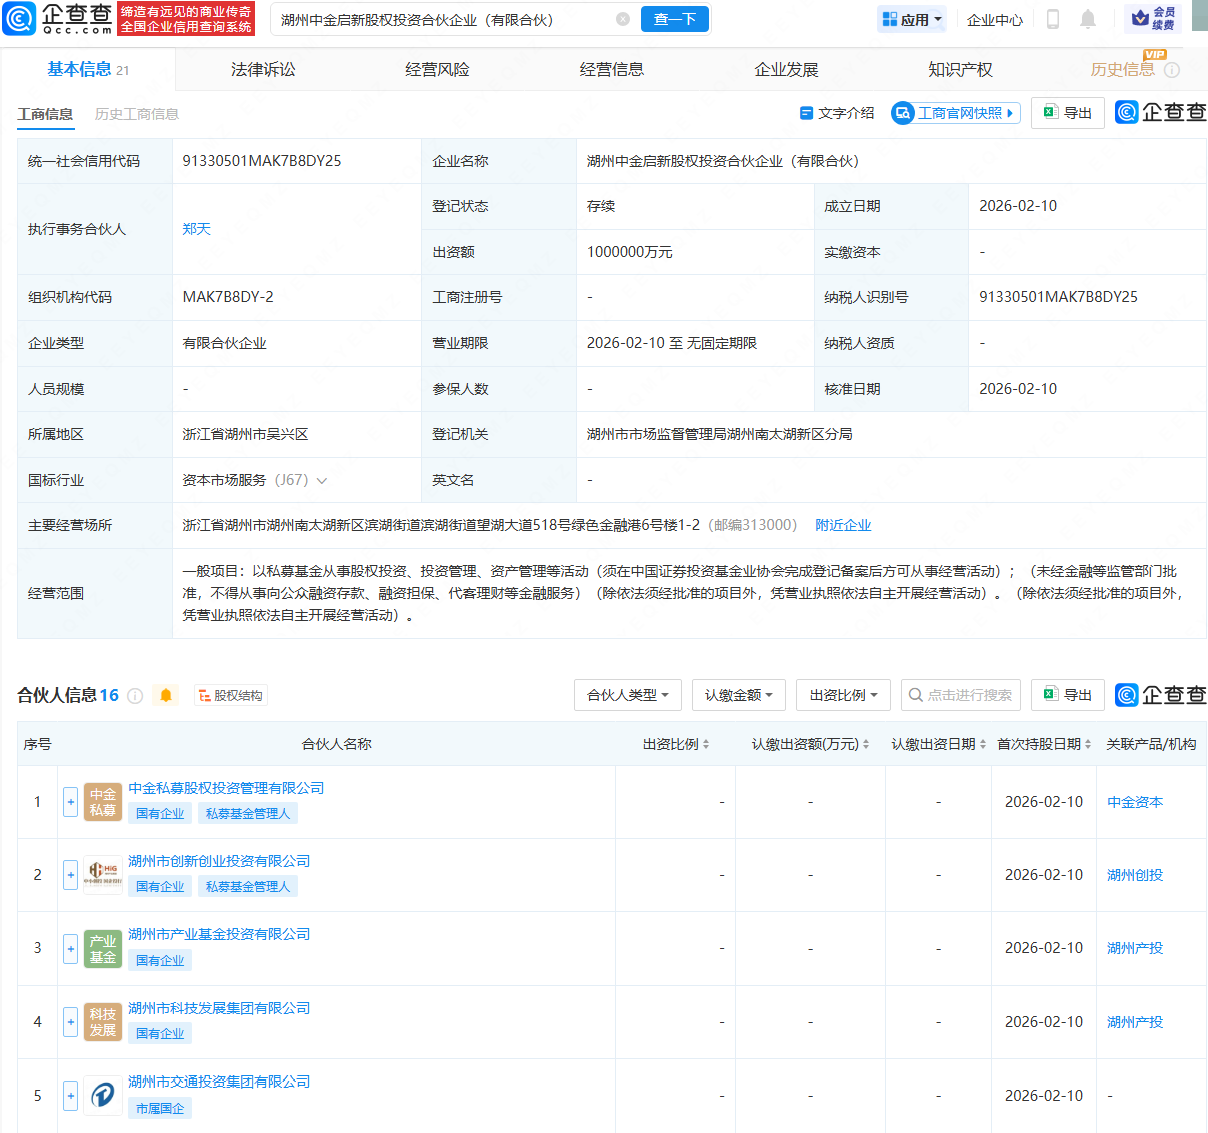Click the 湖州市交通投资集团 company logo
This screenshot has width=1208, height=1133.
point(102,1096)
